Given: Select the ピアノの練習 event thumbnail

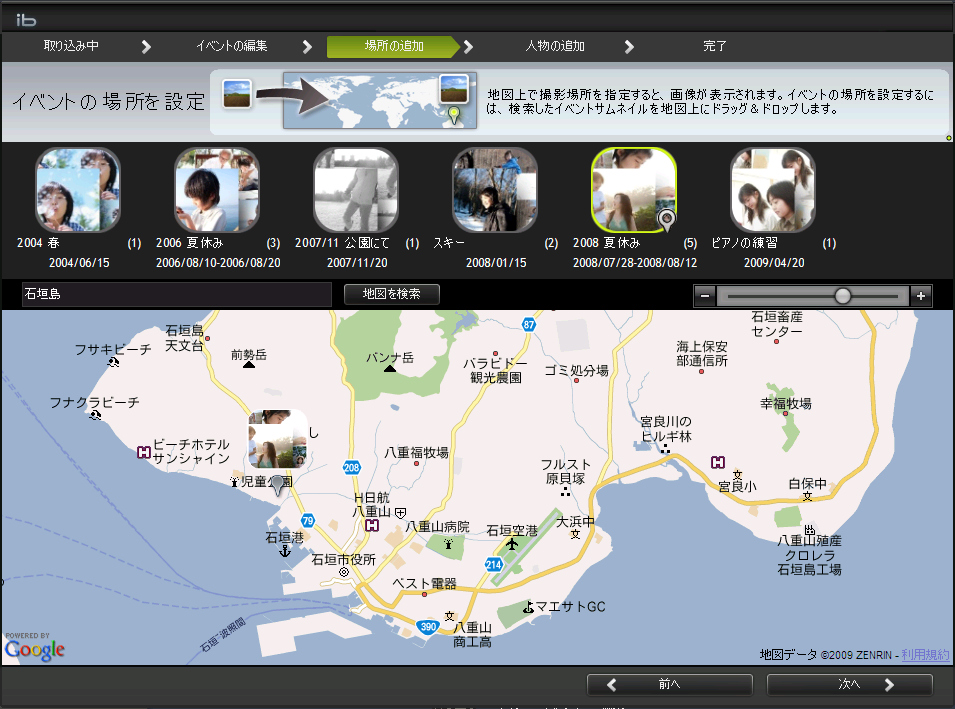Looking at the screenshot, I should point(773,189).
